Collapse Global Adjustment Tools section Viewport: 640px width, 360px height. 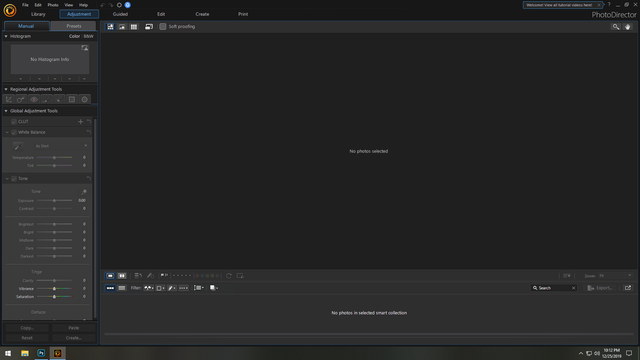pos(6,111)
